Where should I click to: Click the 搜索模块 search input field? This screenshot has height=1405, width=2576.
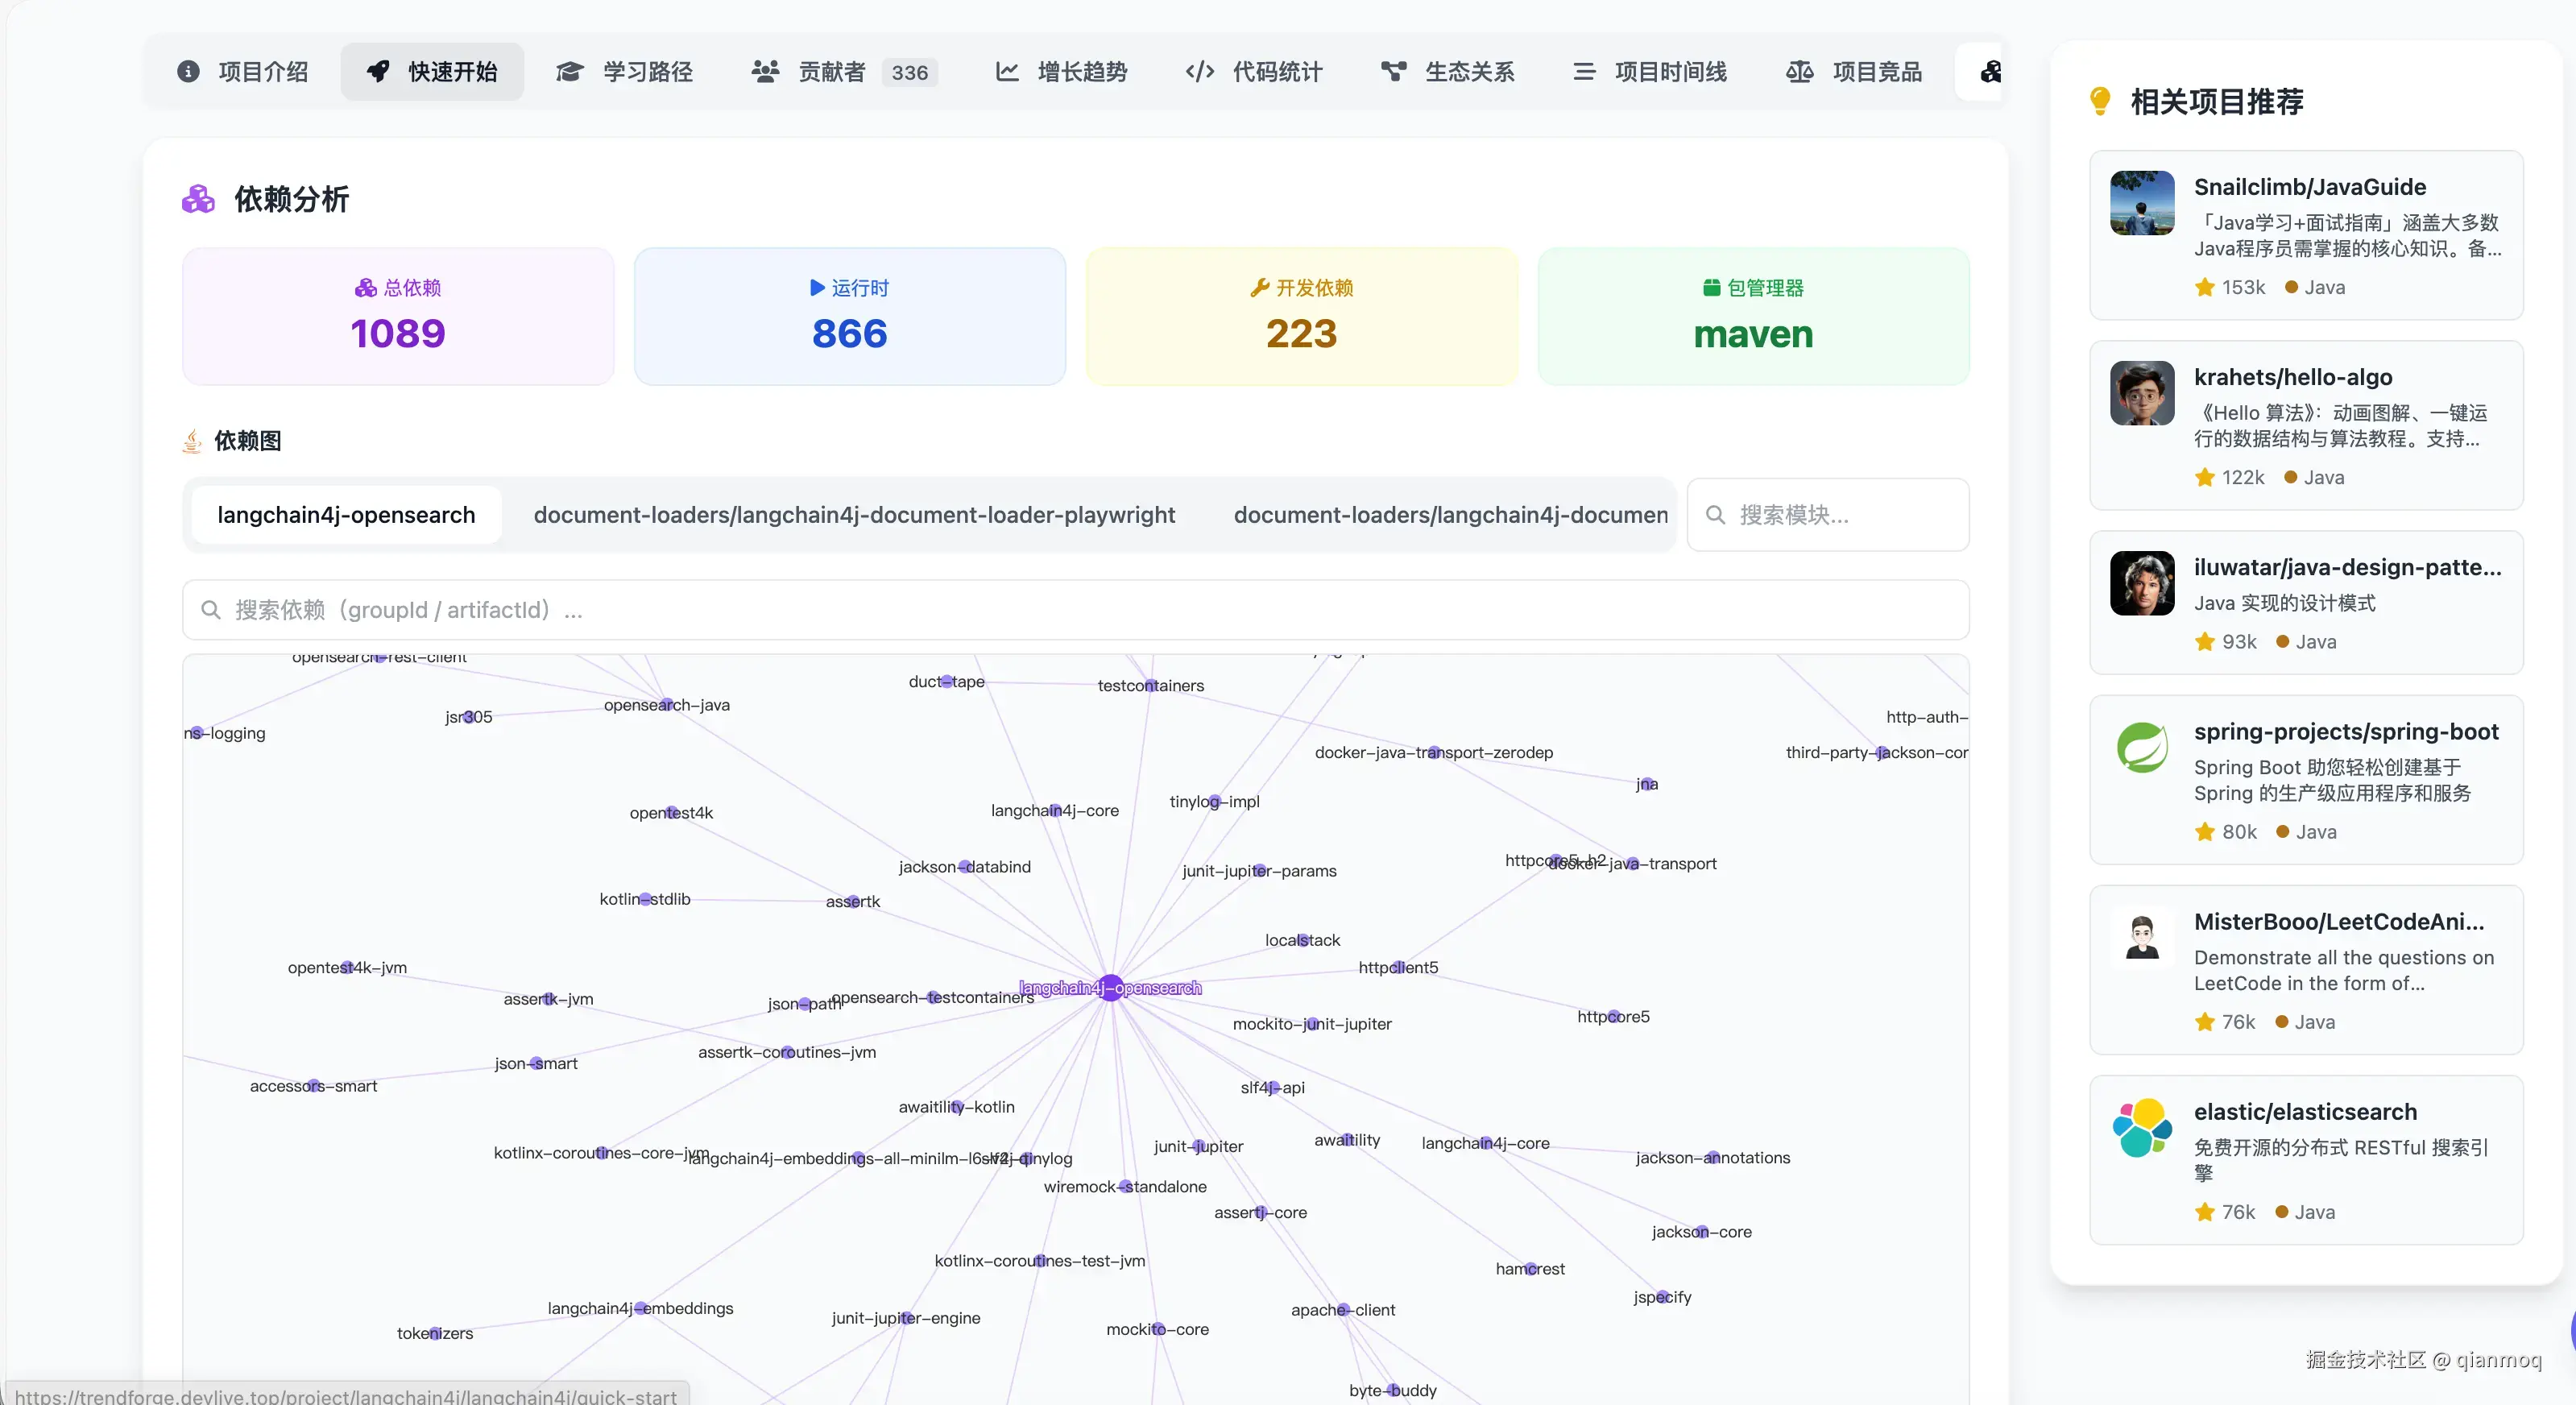[1828, 514]
